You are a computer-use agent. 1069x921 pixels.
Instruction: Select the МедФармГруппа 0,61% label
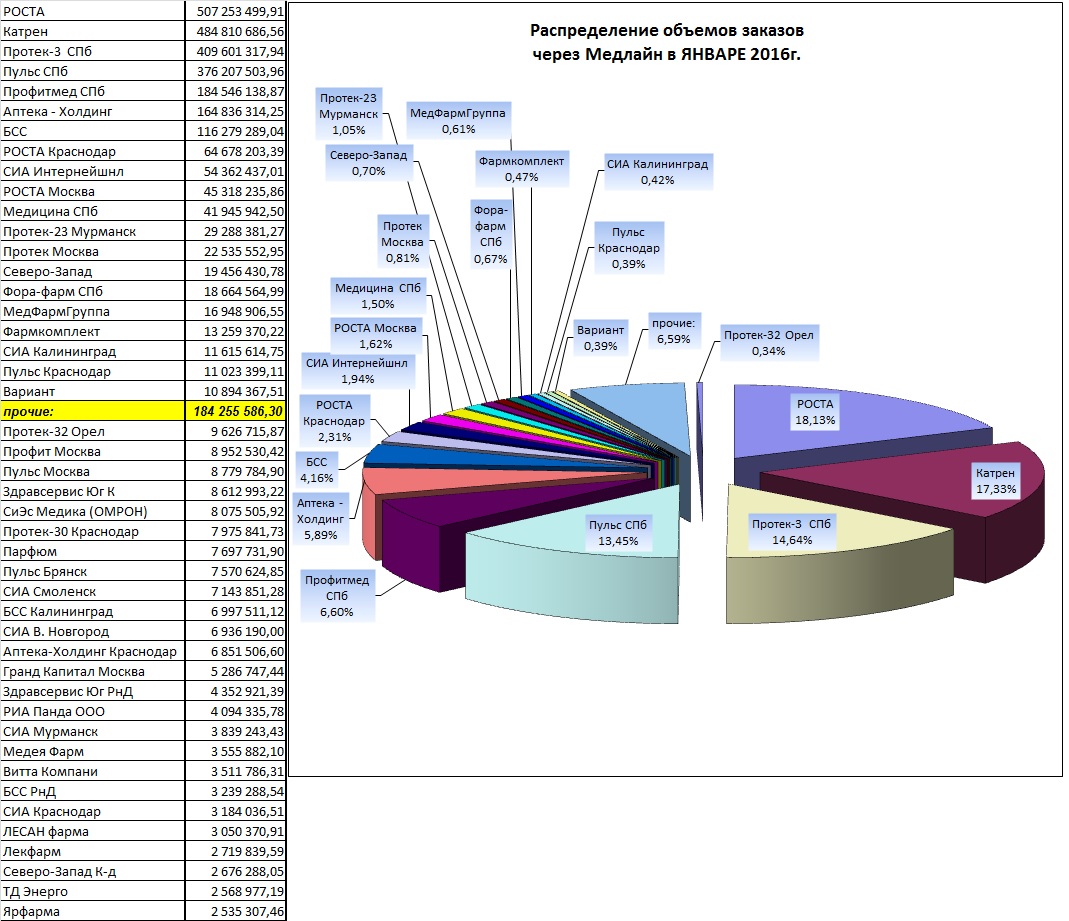[458, 121]
